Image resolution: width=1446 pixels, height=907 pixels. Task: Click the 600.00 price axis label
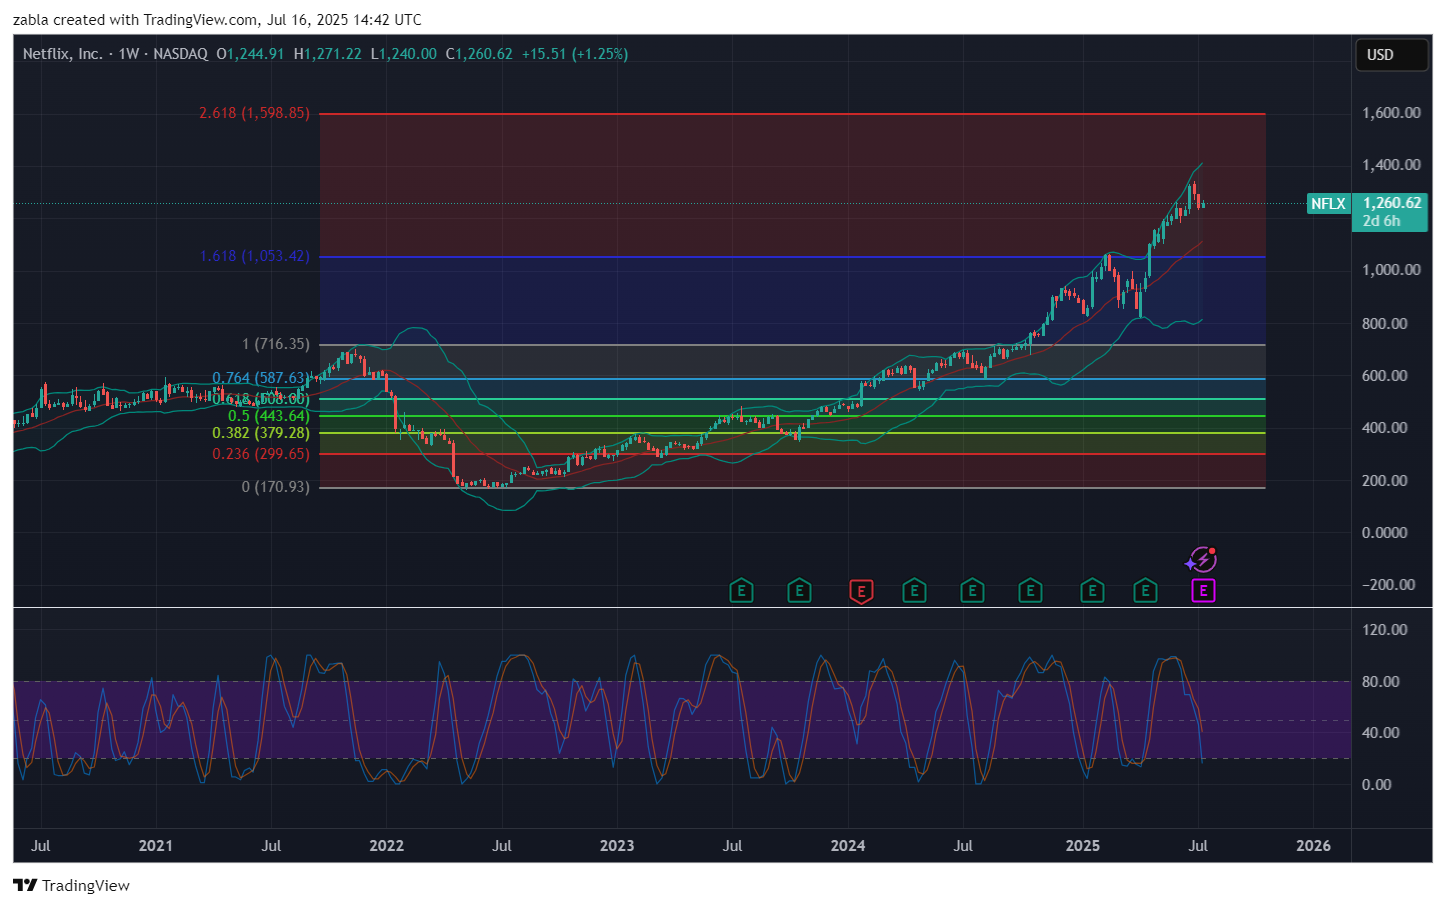[1385, 376]
